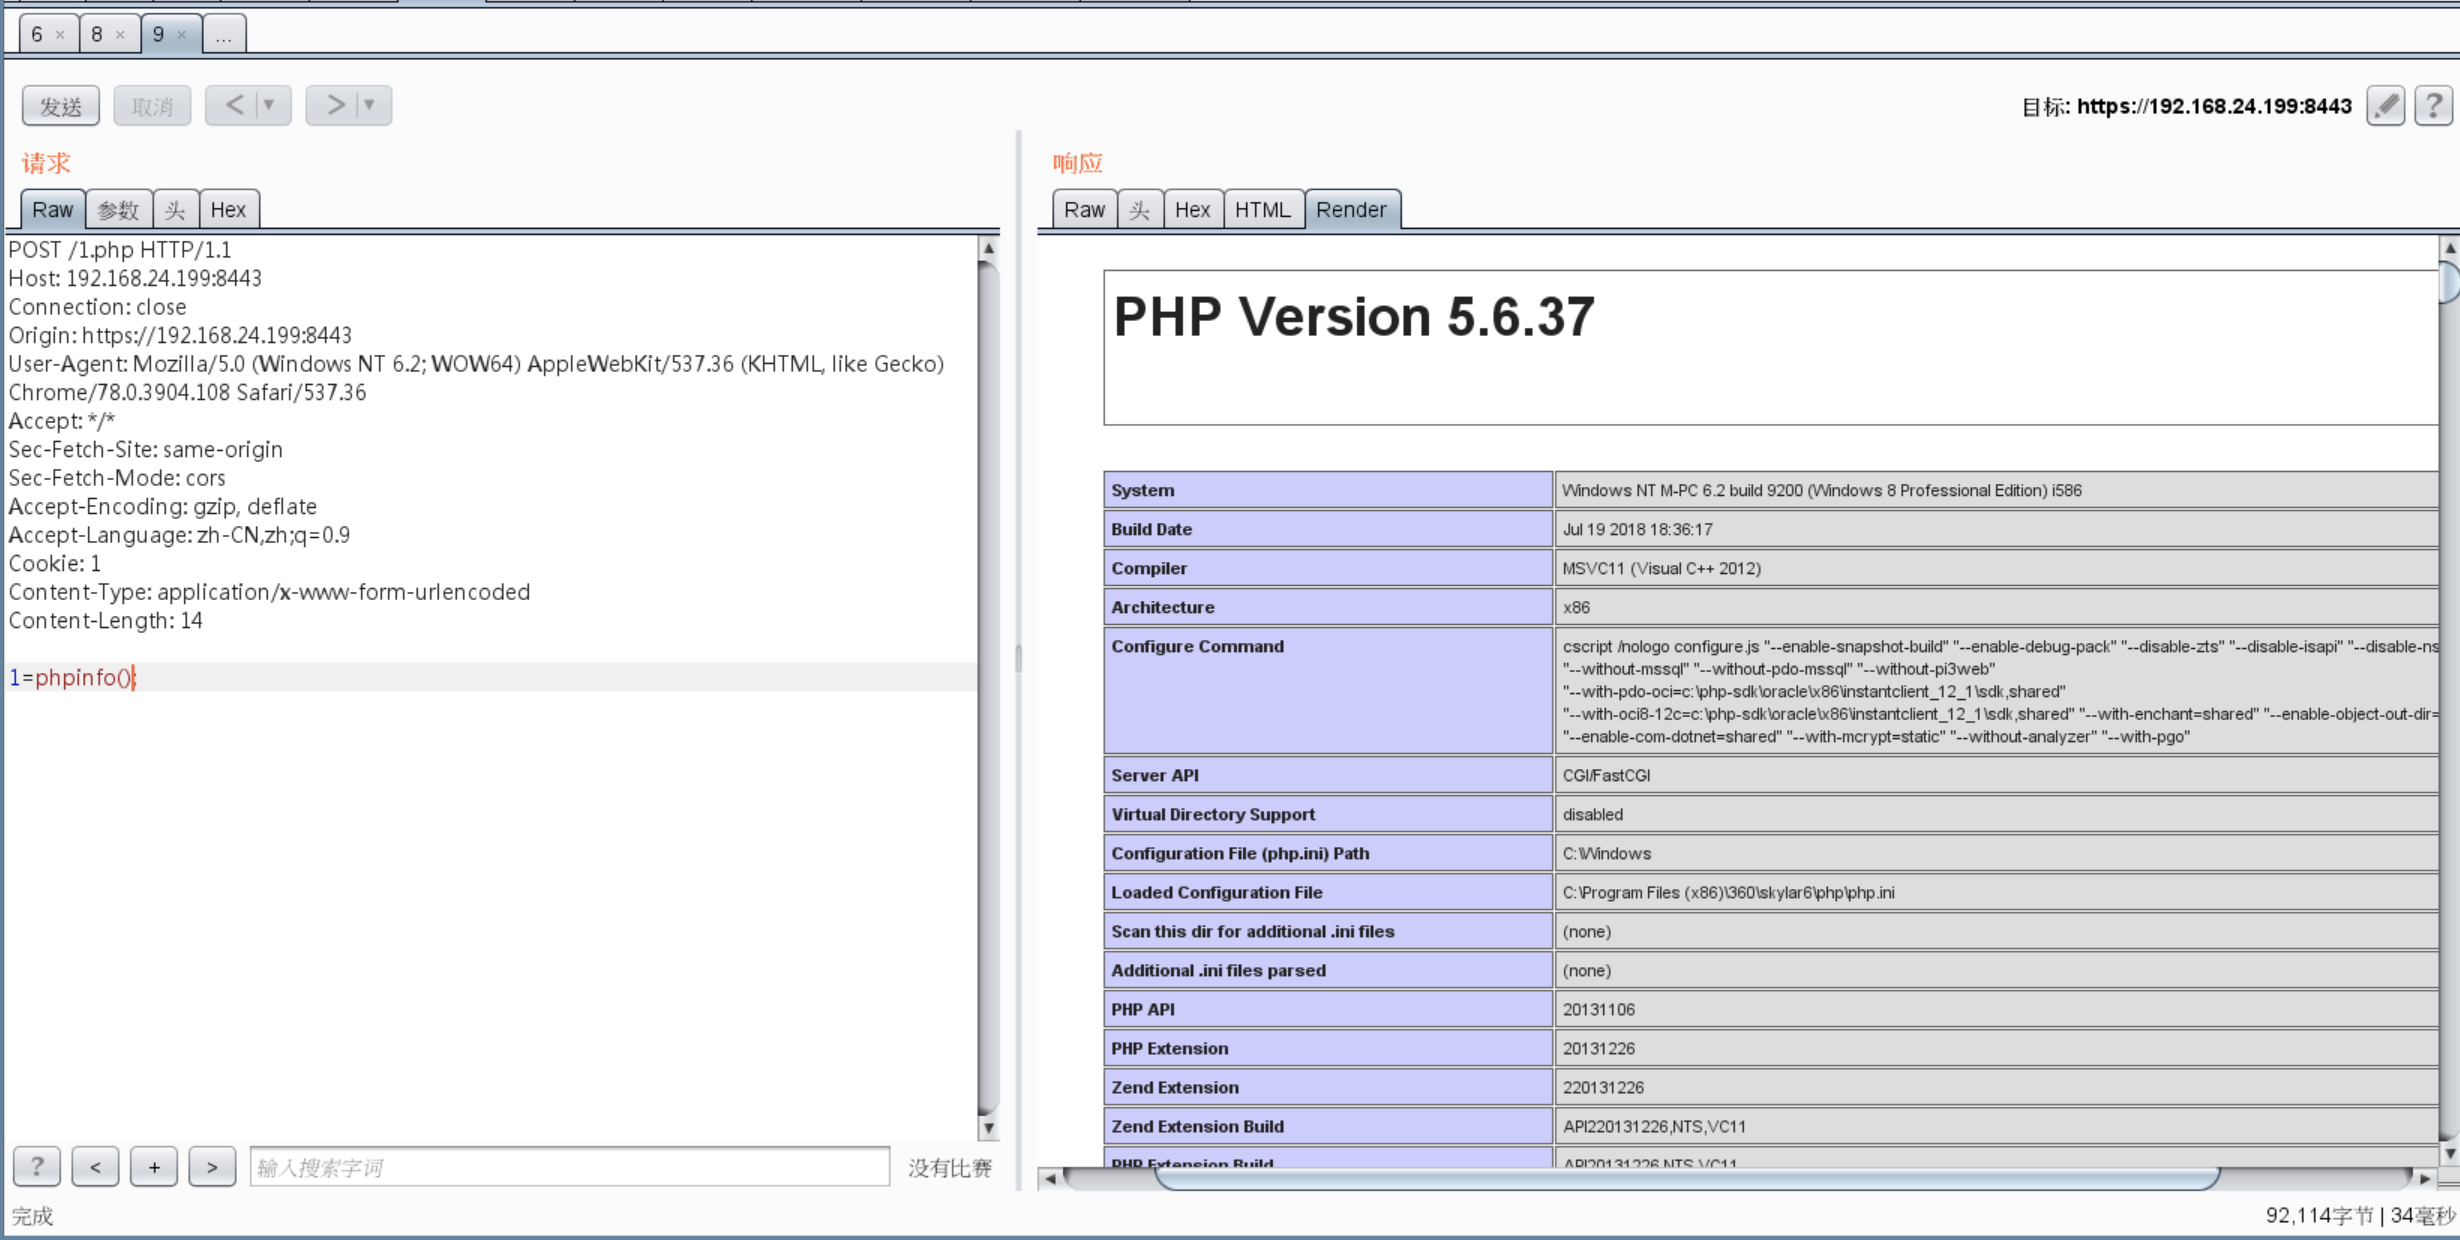
Task: Click the pencil edit target icon
Action: 2386,105
